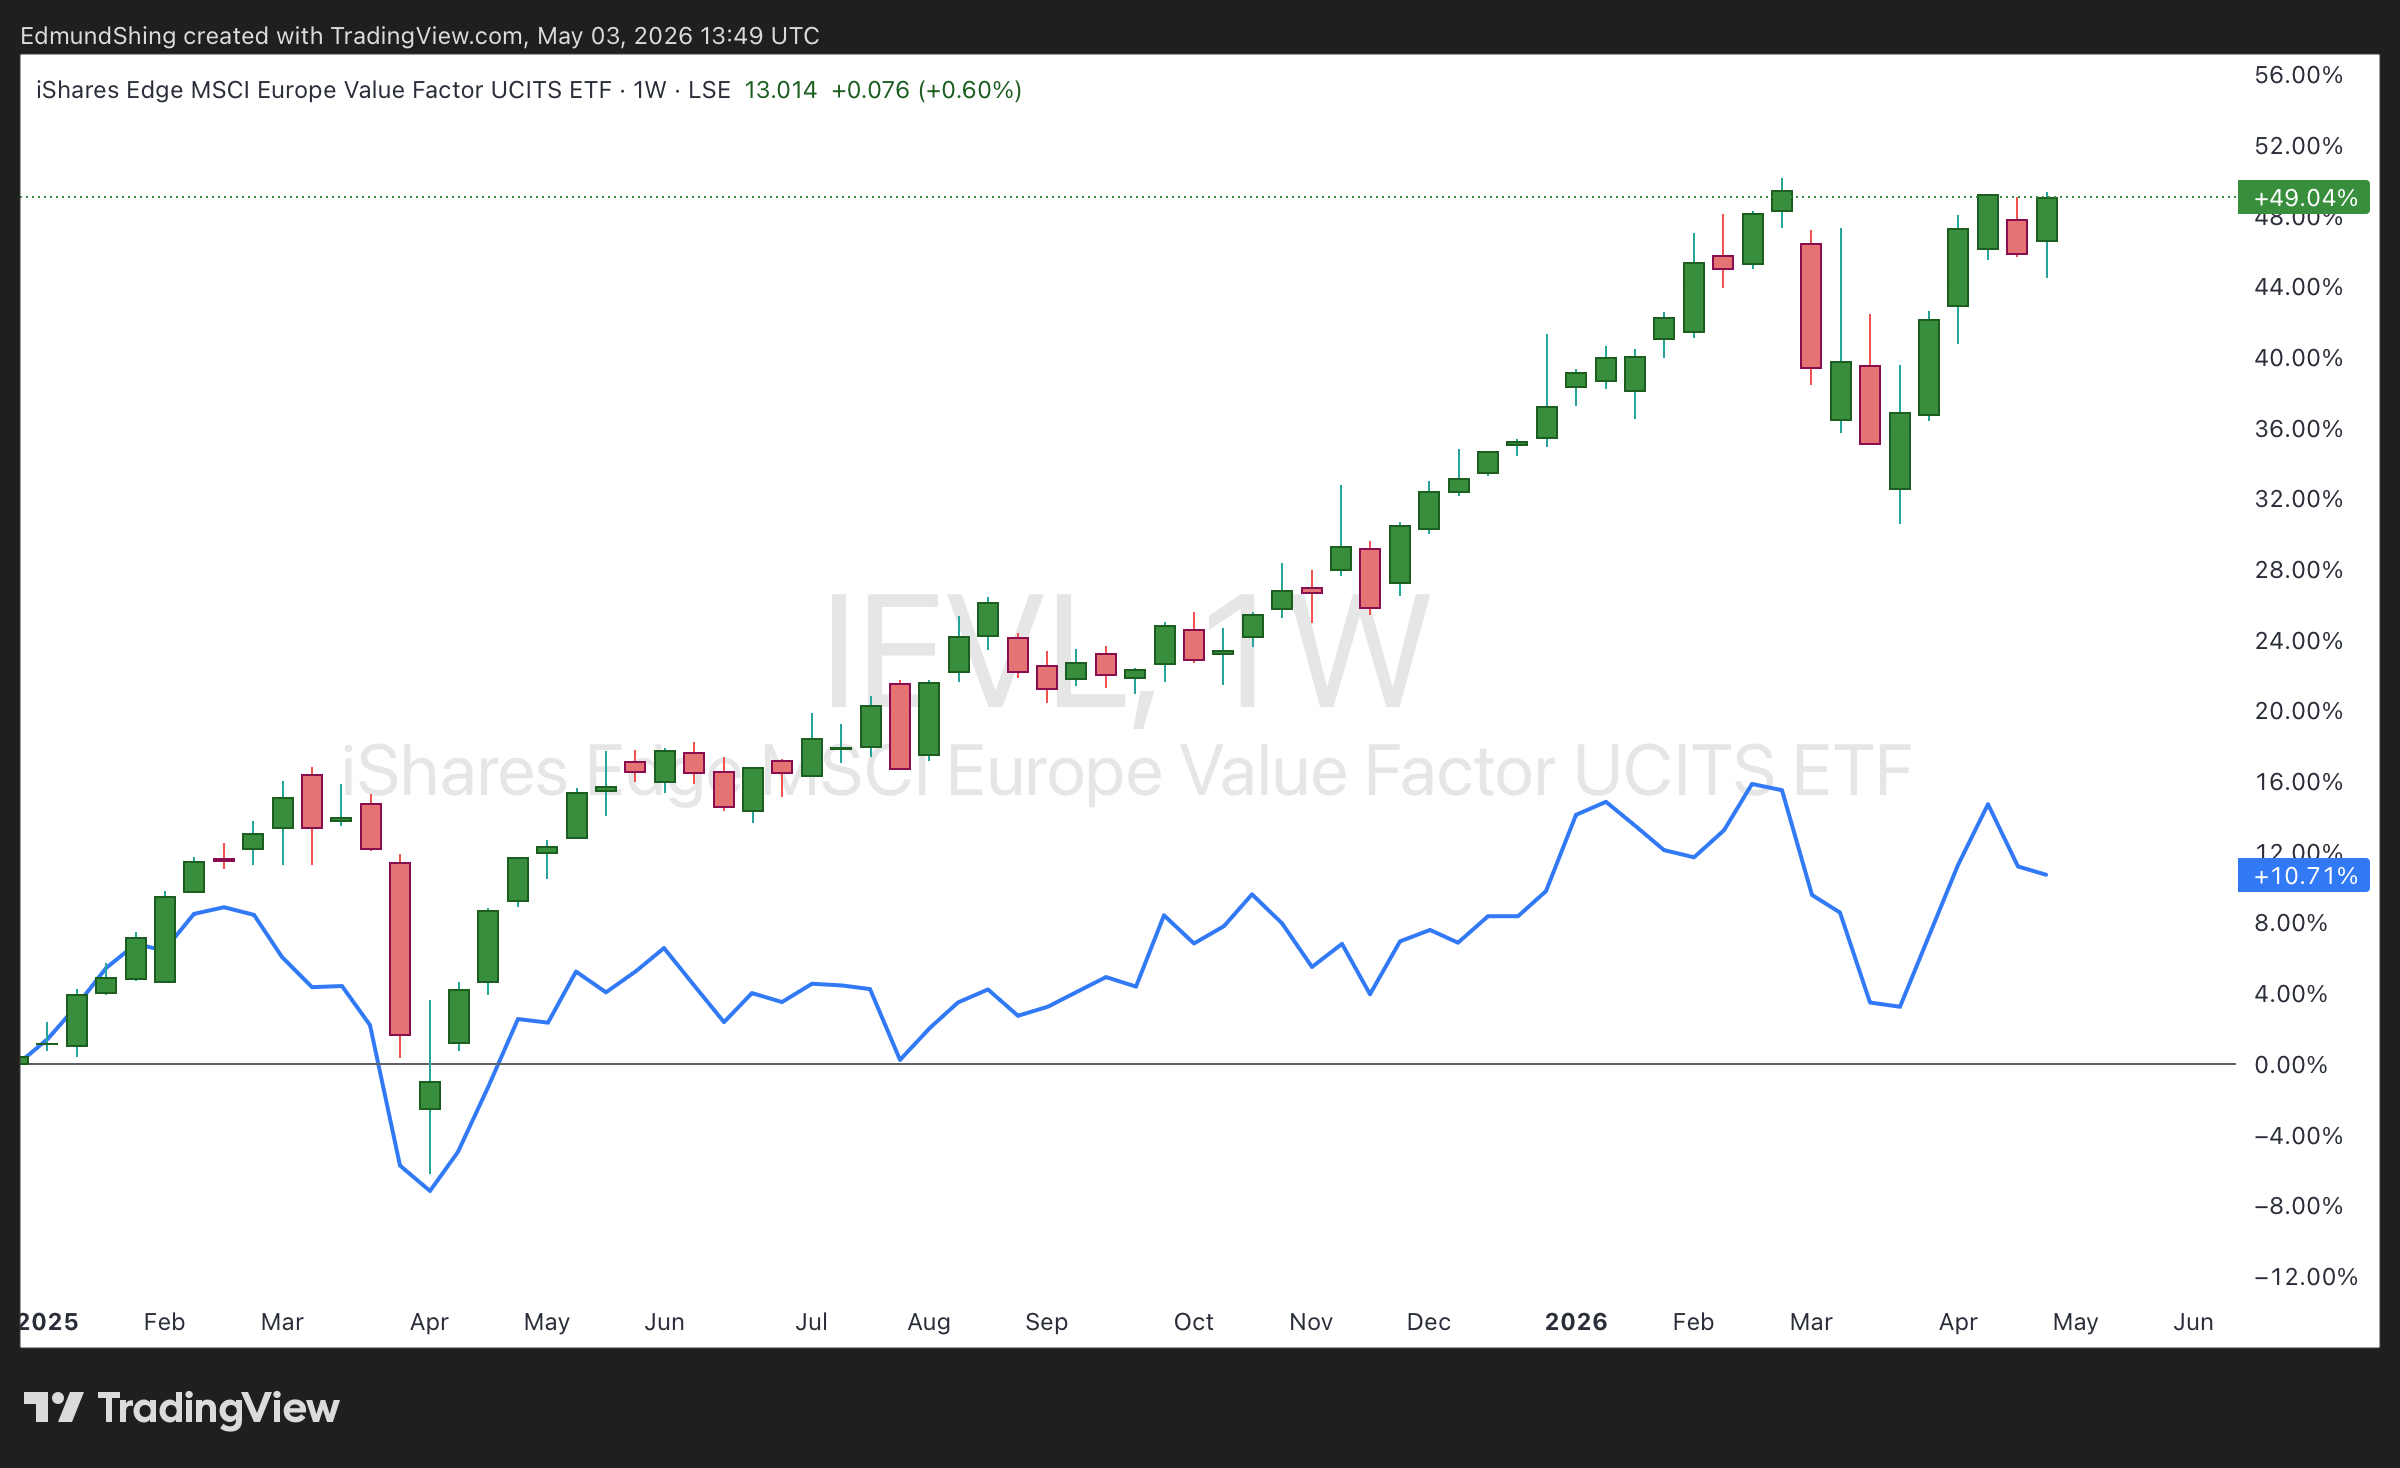The image size is (2400, 1468).
Task: Click the 2025 year label on time axis
Action: coord(49,1322)
